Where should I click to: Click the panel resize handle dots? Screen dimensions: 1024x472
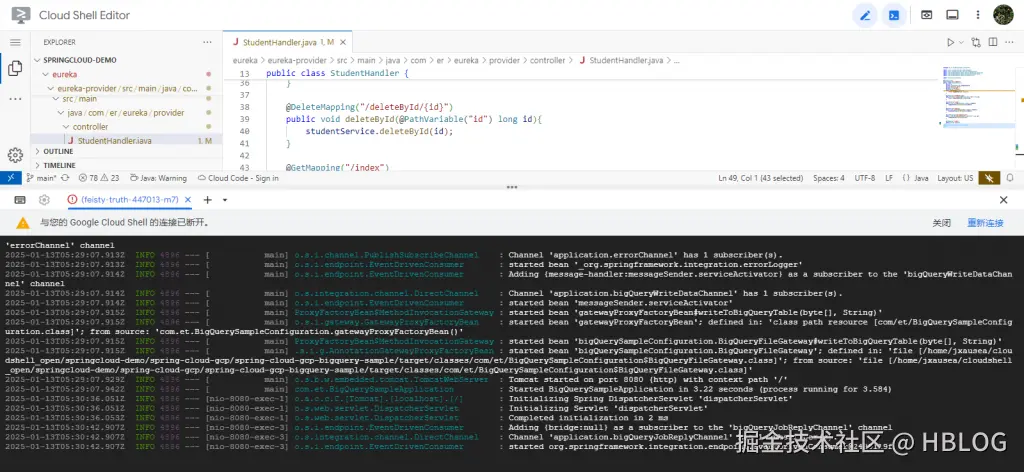(512, 187)
